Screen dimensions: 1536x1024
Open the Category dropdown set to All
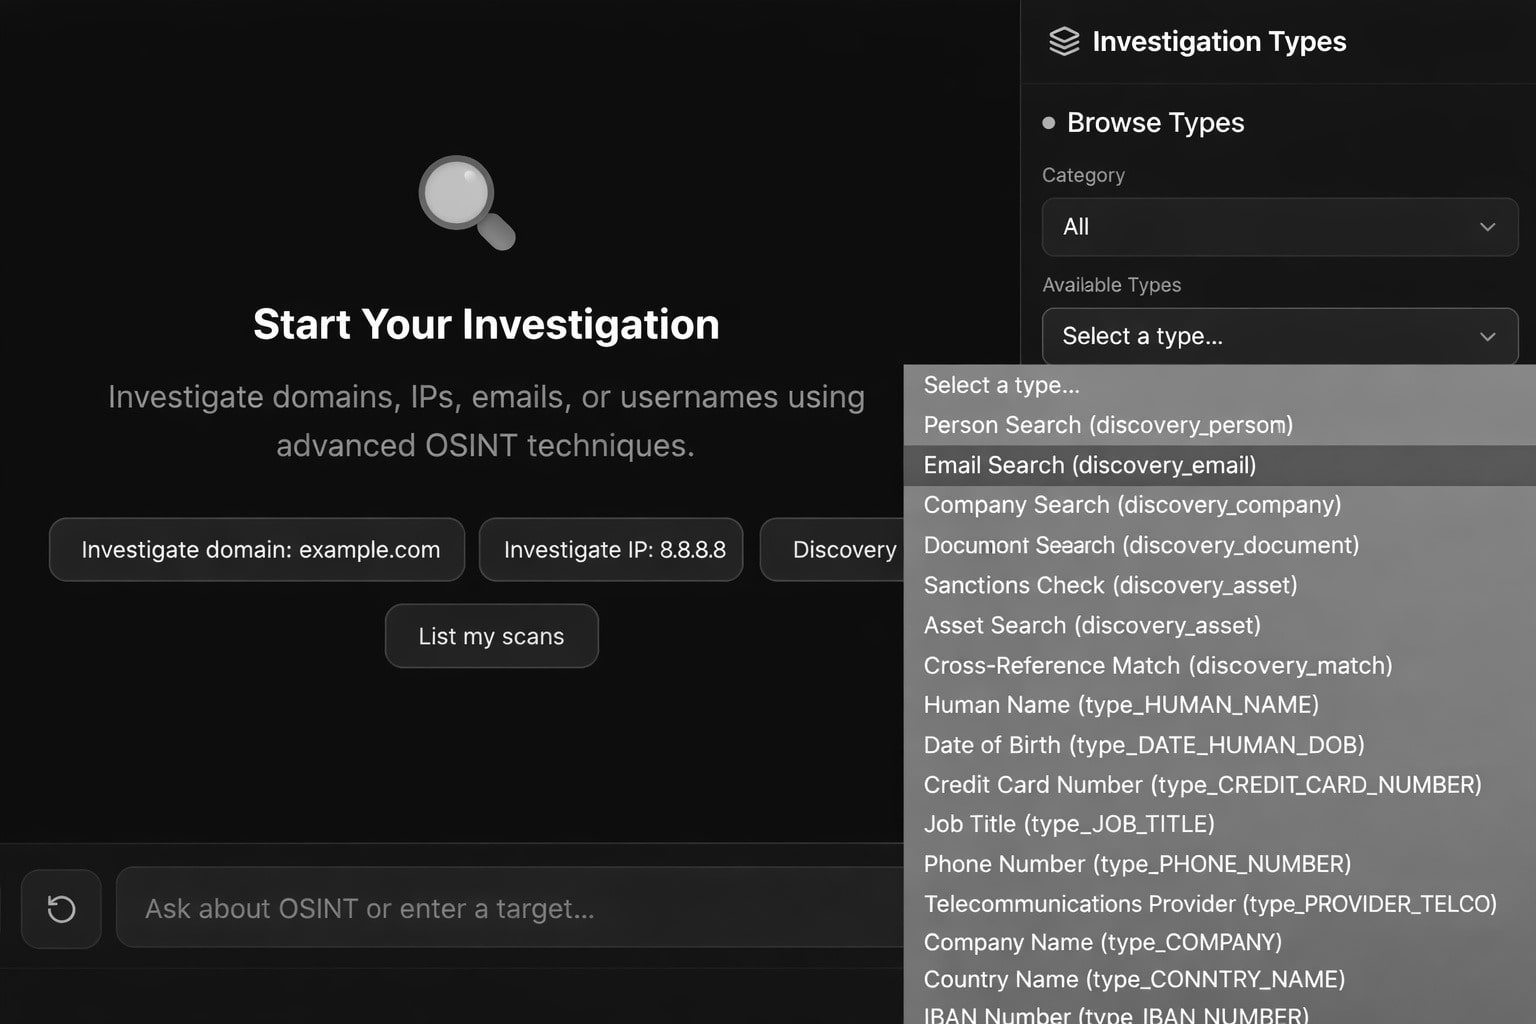coord(1279,227)
